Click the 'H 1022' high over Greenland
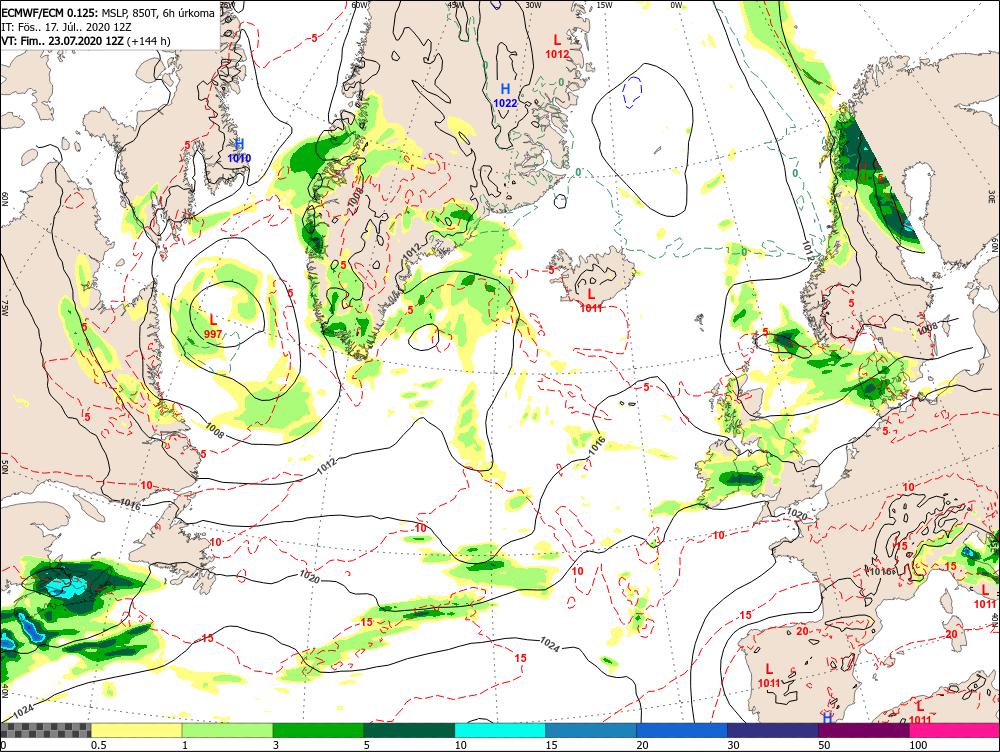The width and height of the screenshot is (1000, 752). point(505,95)
